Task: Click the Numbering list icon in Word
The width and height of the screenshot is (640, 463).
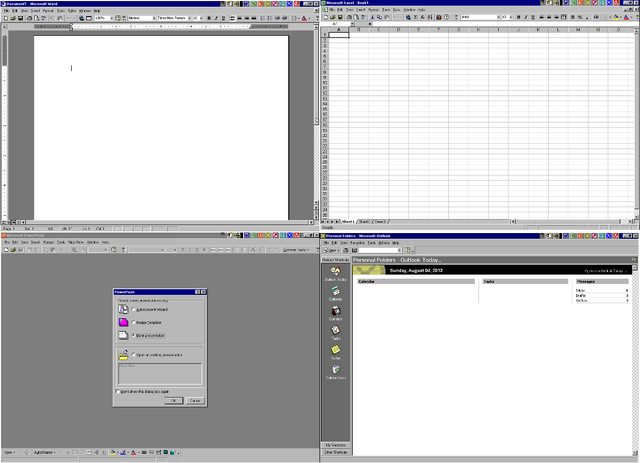Action: tap(262, 18)
